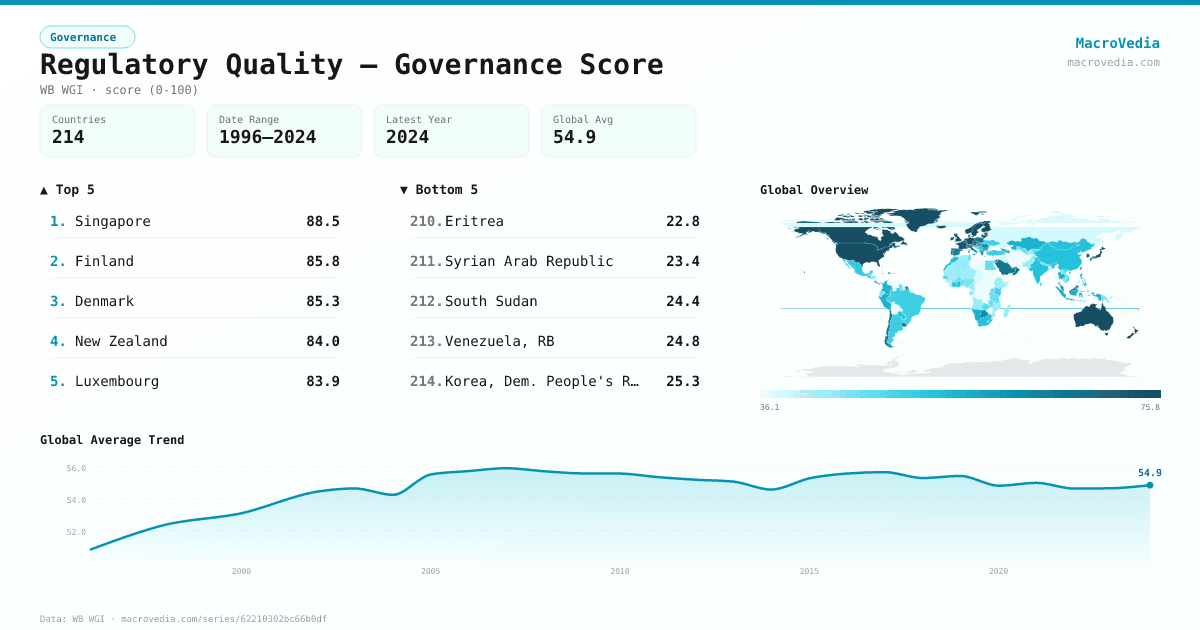Click the 2010 label on the trend axis
Image resolution: width=1200 pixels, height=630 pixels.
coord(620,571)
